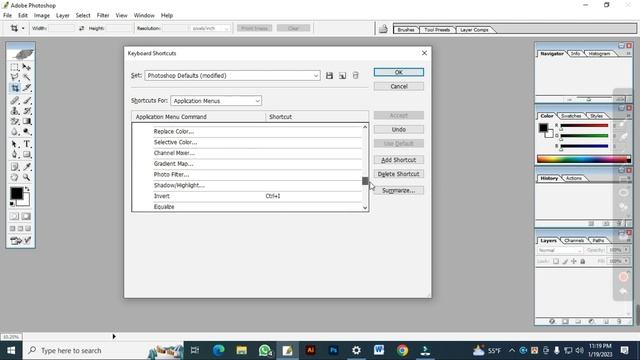Switch to the Channels tab
The image size is (640, 360).
tap(574, 240)
